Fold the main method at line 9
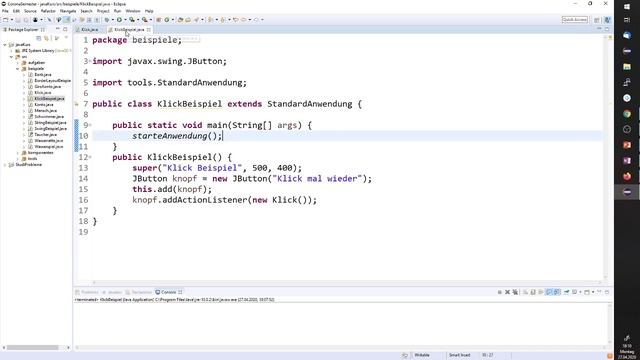Screen dimensions: 640x360 click(x=90, y=125)
